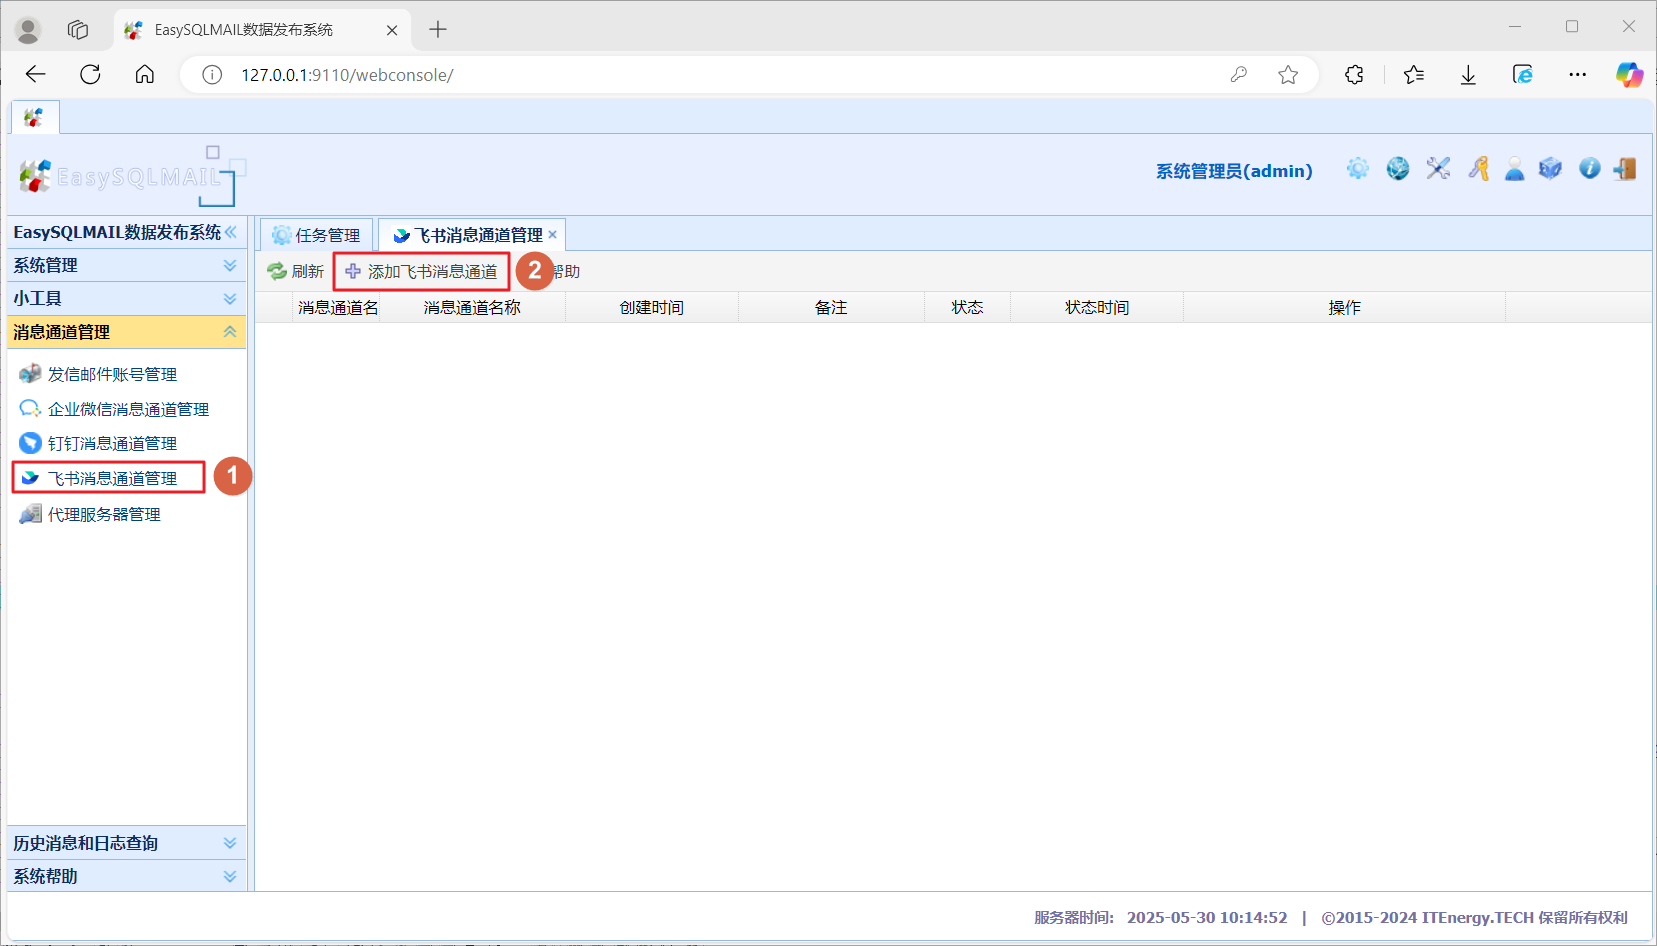Click the user profile person icon

point(1515,169)
